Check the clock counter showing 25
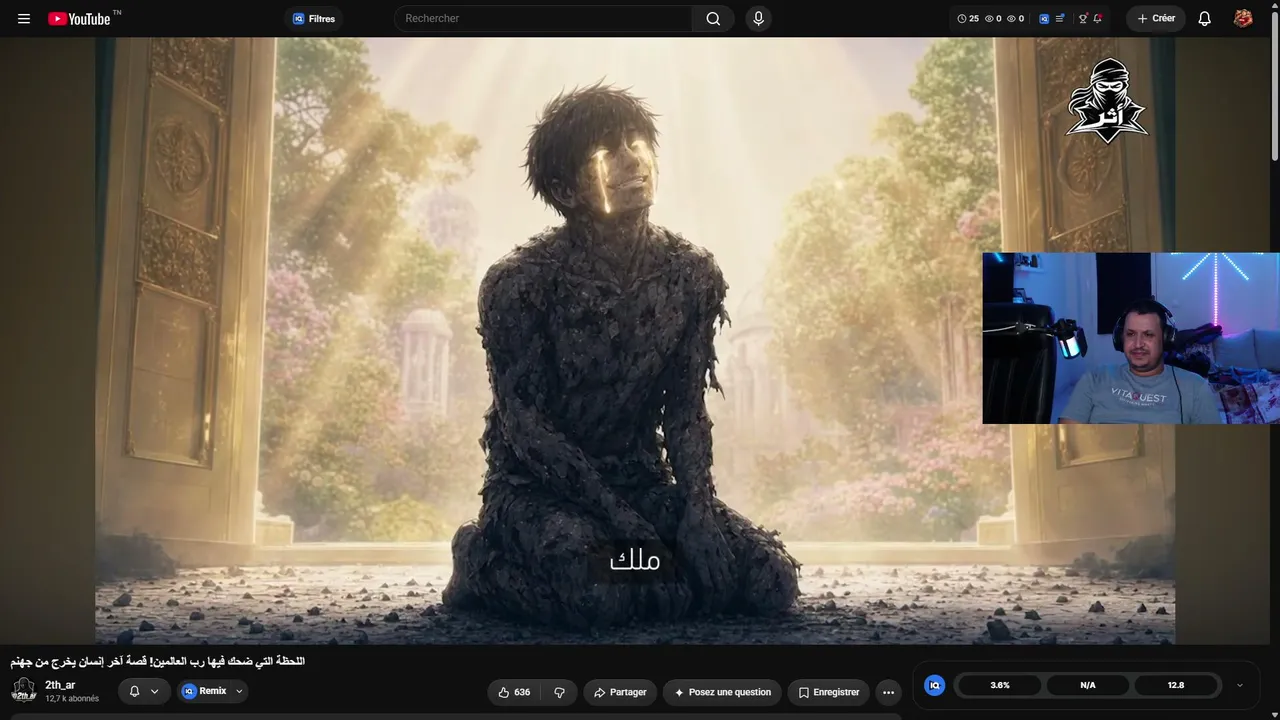 point(968,18)
